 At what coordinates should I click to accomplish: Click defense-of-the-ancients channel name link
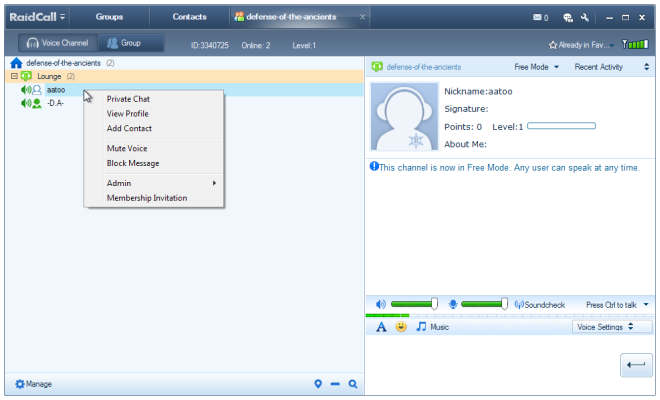[x=424, y=67]
